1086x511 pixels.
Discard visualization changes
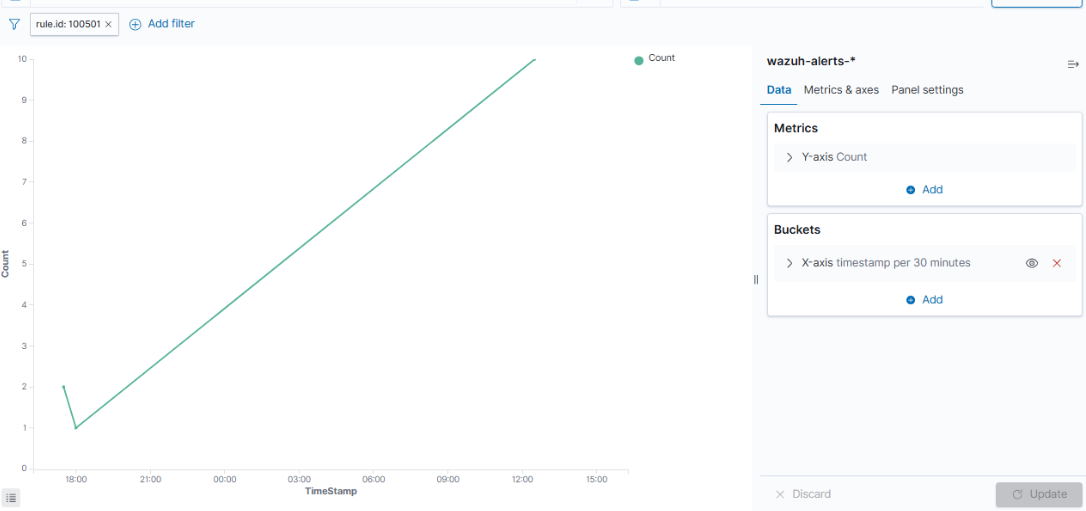(803, 494)
